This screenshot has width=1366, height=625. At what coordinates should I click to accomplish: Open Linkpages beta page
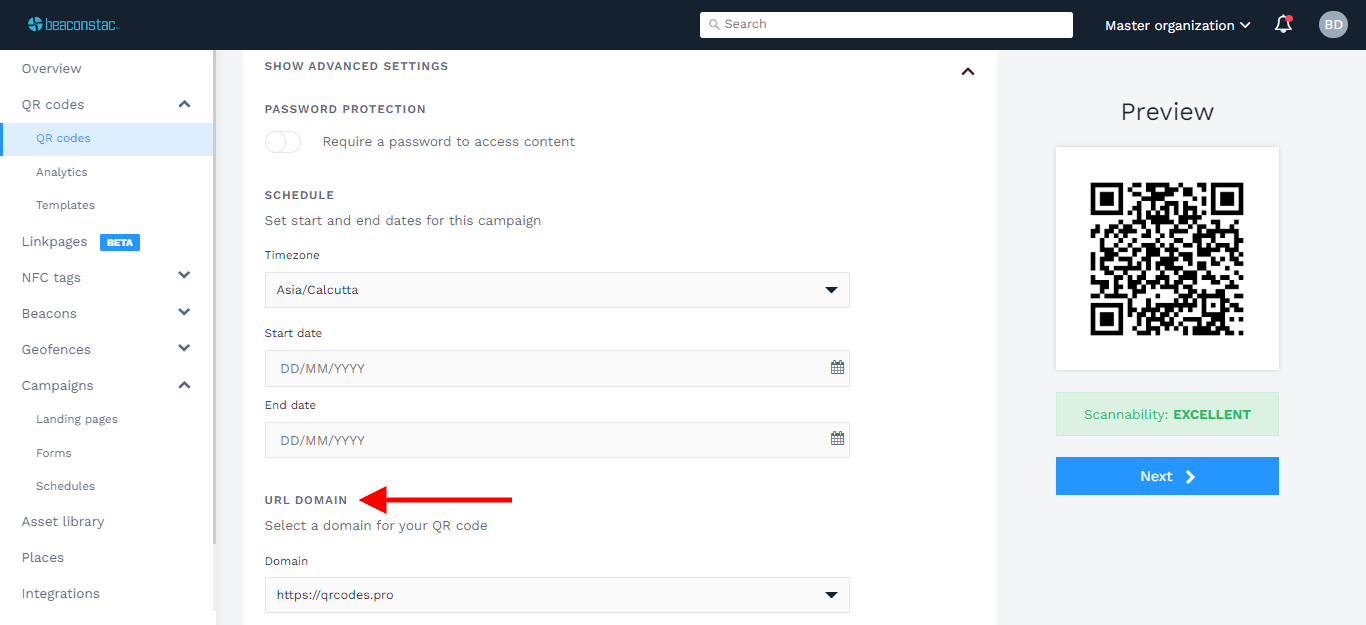(x=55, y=242)
